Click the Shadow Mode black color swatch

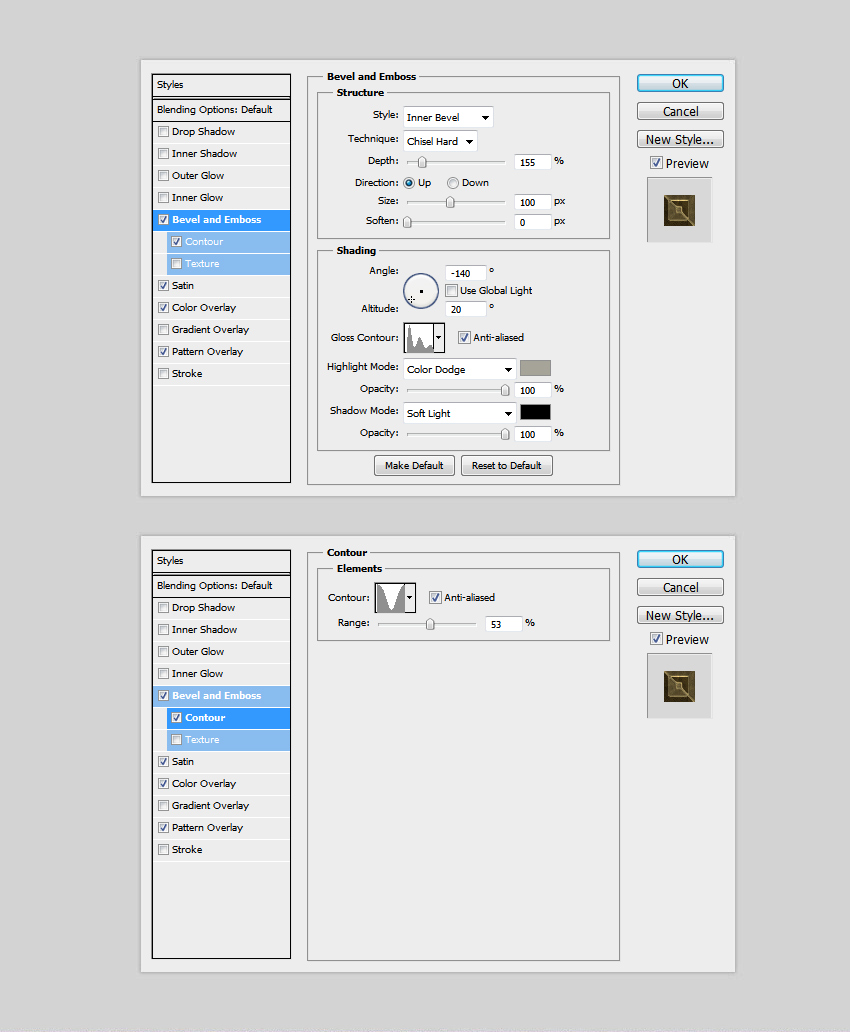[535, 412]
